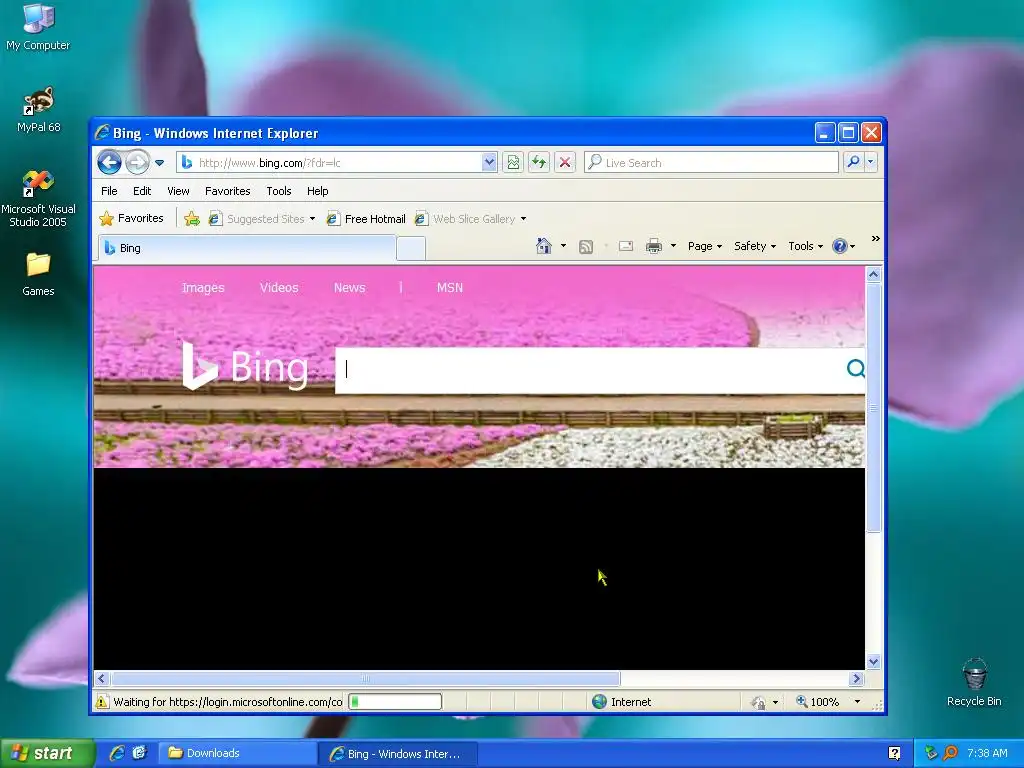Image resolution: width=1024 pixels, height=768 pixels.
Task: Click the page loading progress bar
Action: click(x=395, y=702)
